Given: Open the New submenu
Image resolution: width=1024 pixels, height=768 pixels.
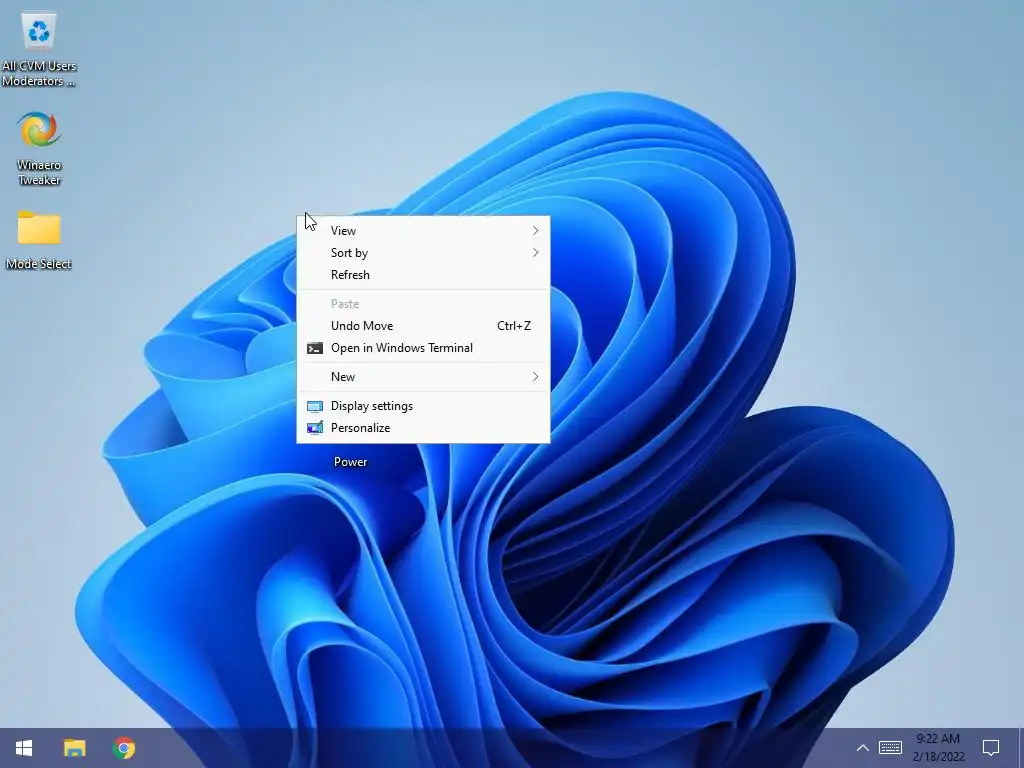Looking at the screenshot, I should click(x=423, y=377).
